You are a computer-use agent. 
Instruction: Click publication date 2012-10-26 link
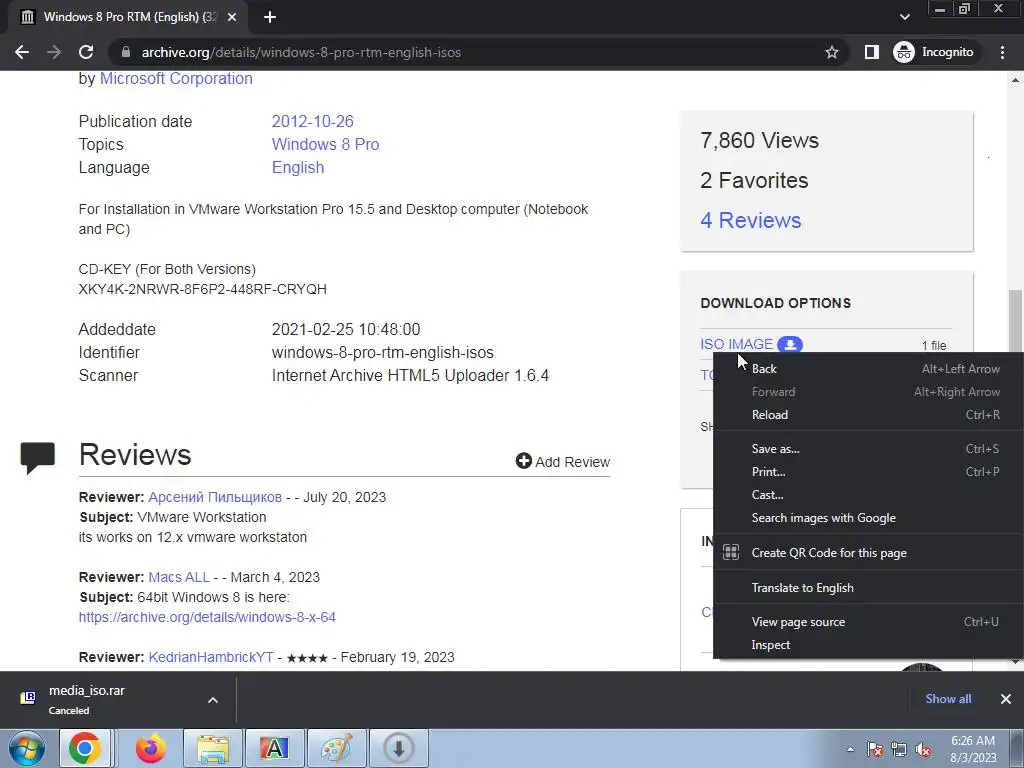pos(312,121)
